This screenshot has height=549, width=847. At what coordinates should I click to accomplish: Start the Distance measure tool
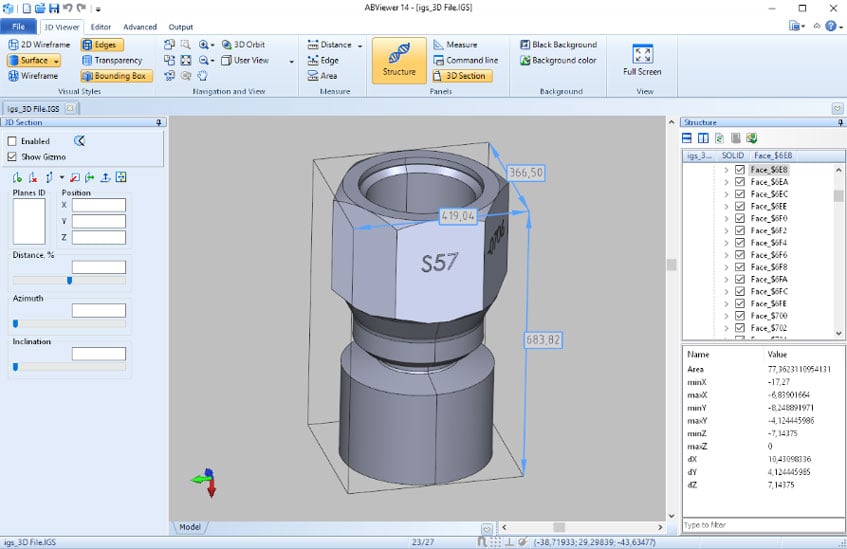pyautogui.click(x=330, y=44)
